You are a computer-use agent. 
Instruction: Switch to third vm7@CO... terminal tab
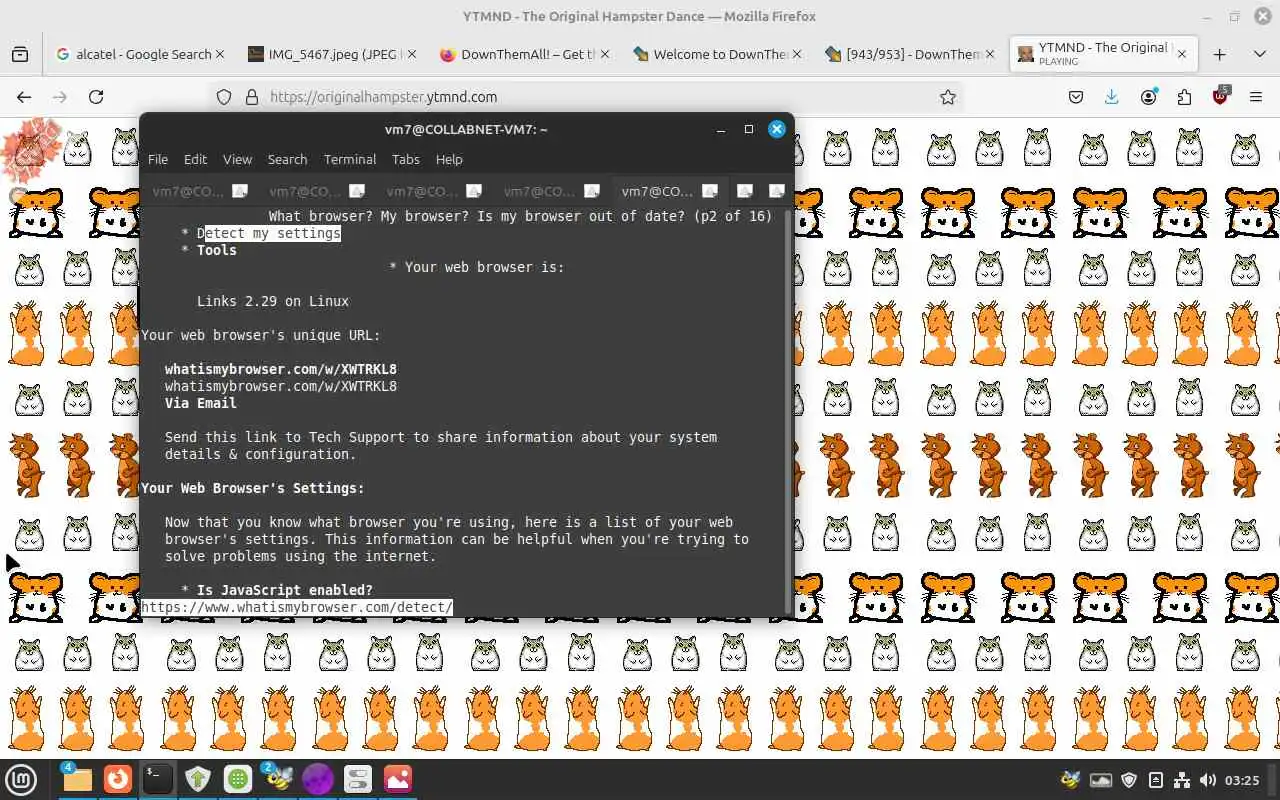point(423,191)
